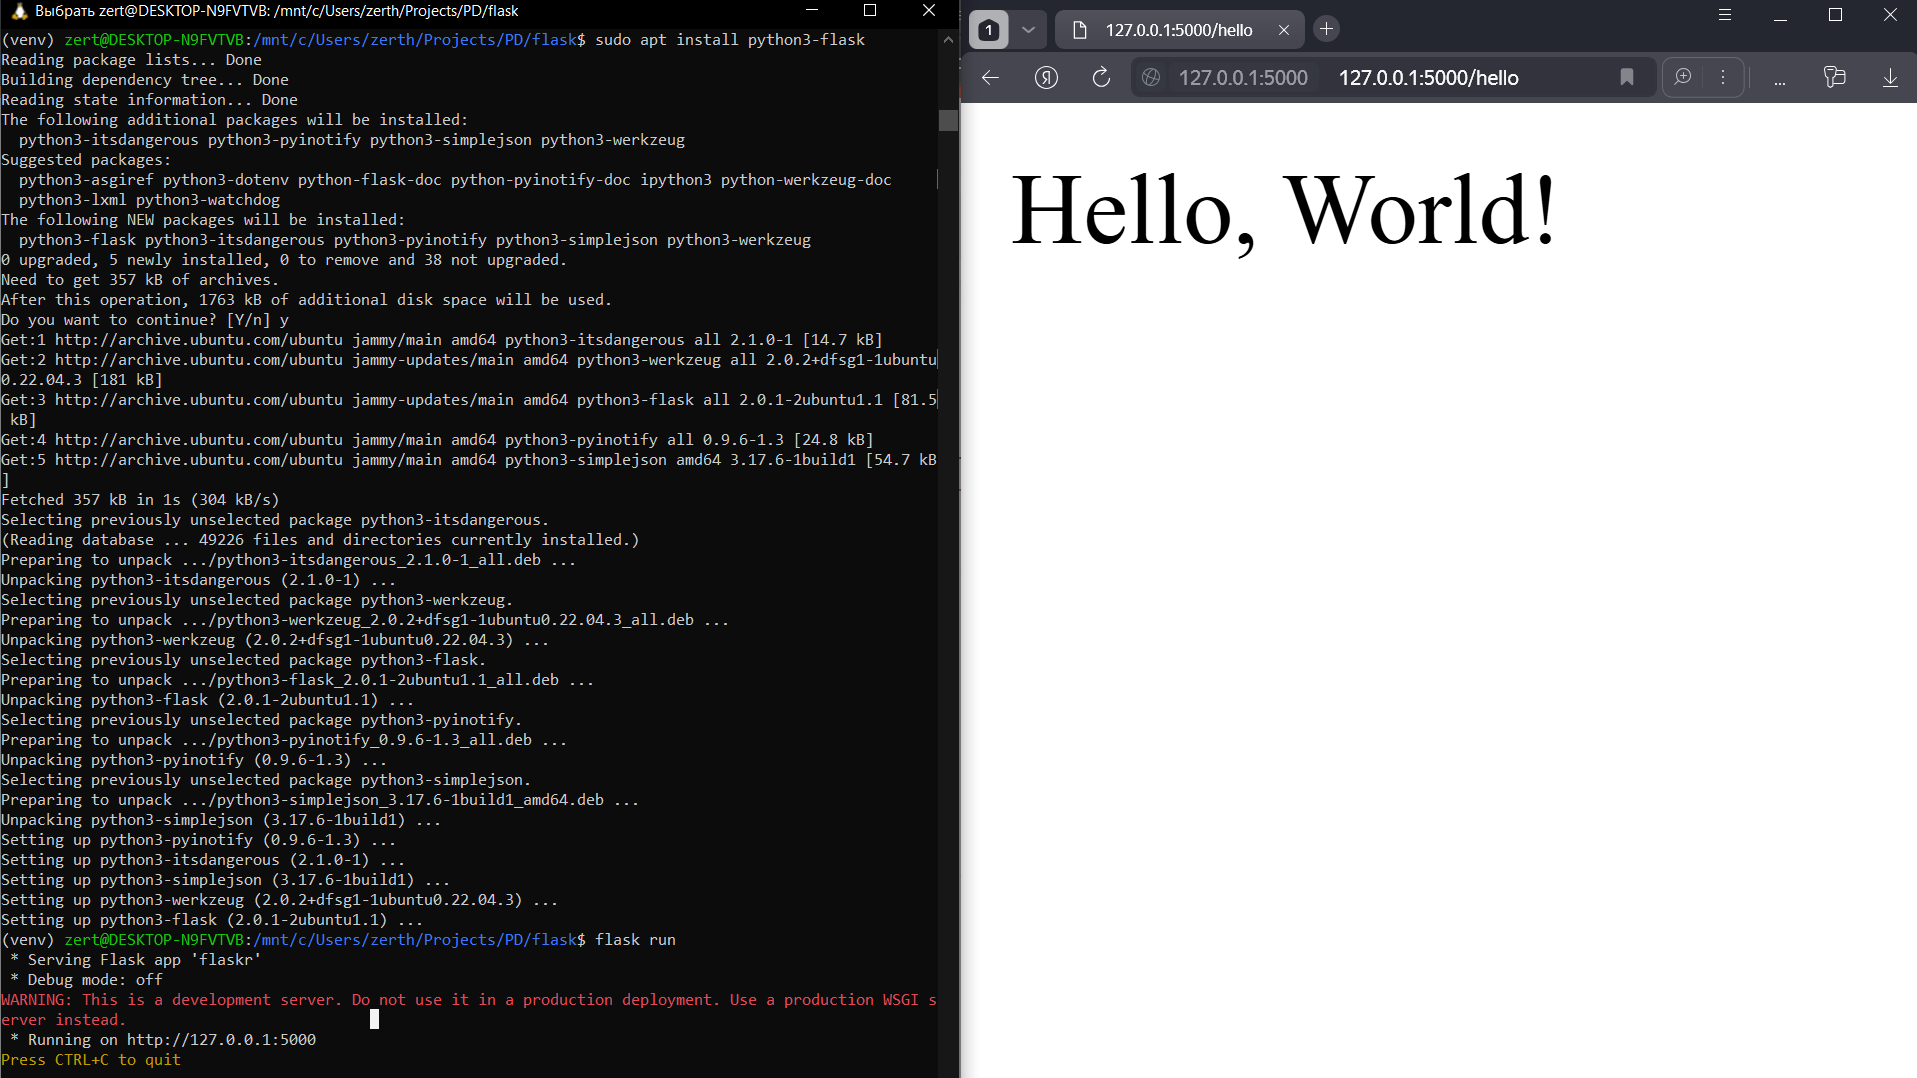Open the vertical three-dot page options

point(1723,77)
